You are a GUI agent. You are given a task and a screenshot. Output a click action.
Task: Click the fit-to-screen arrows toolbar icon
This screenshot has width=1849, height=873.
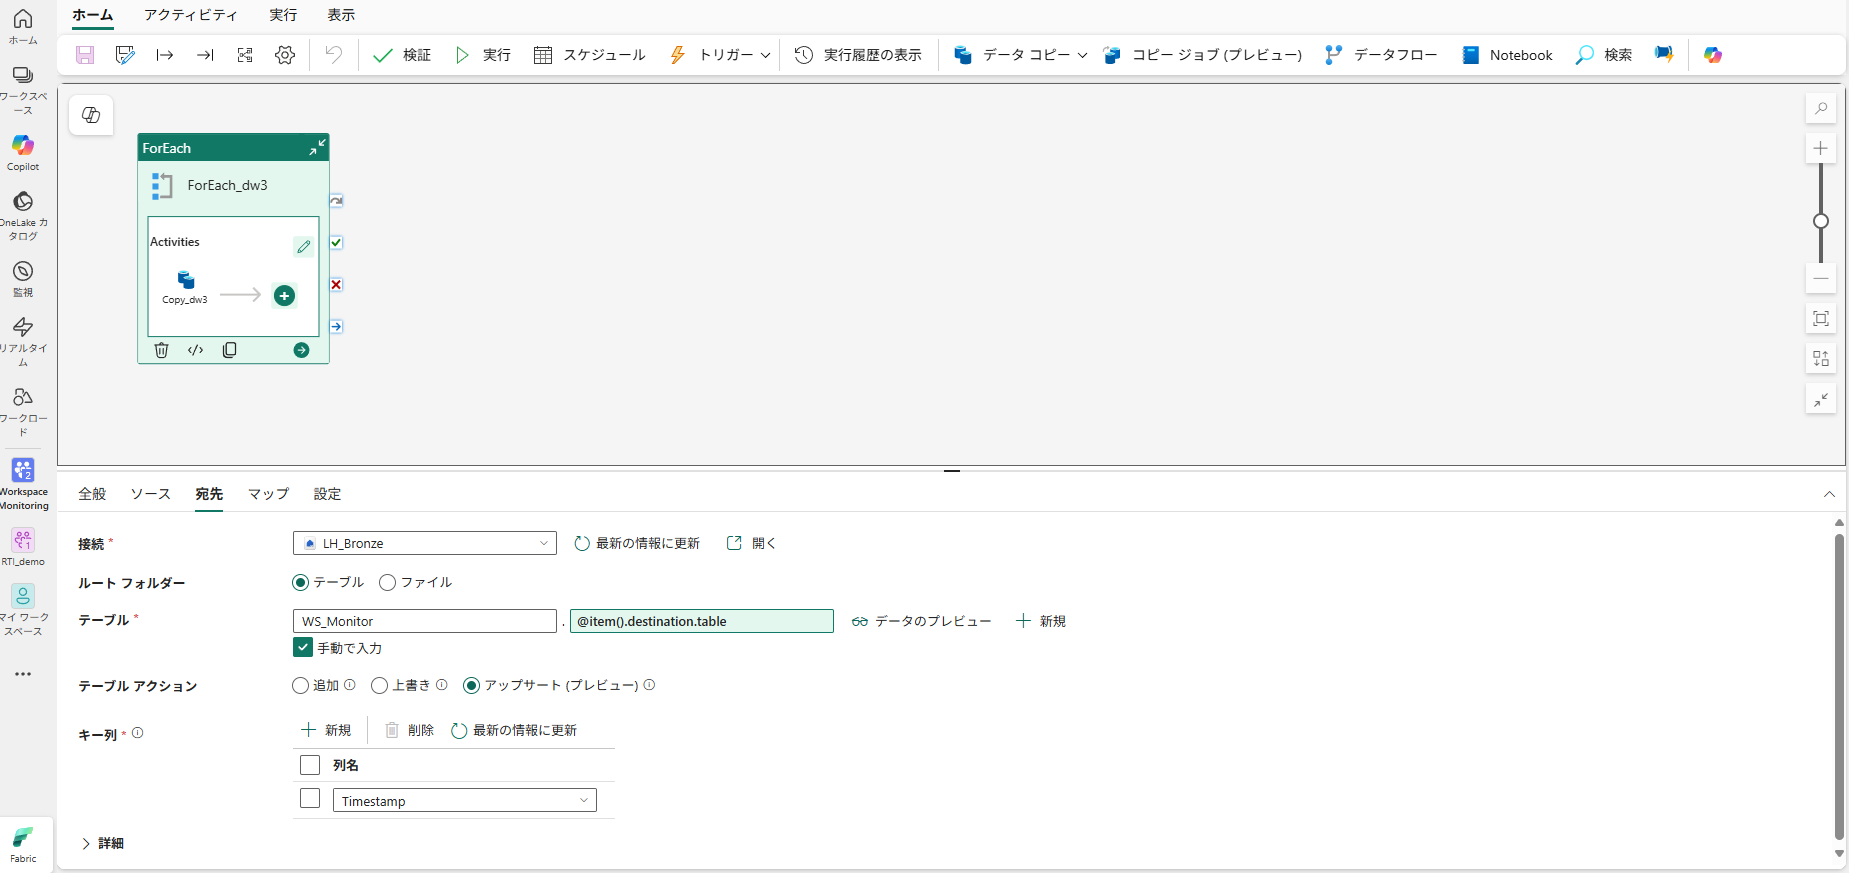[x=245, y=55]
